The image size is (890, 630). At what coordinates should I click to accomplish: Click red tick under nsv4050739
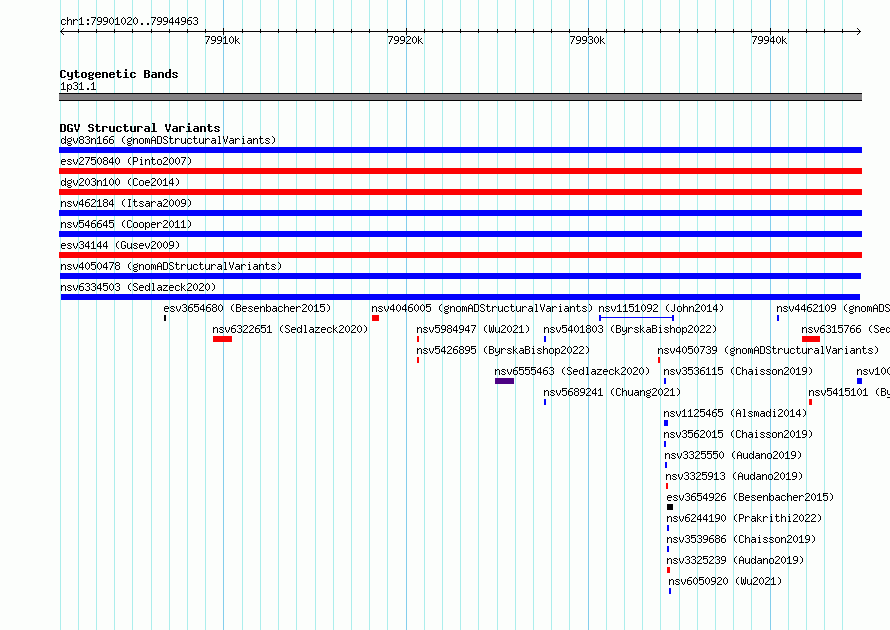point(659,360)
